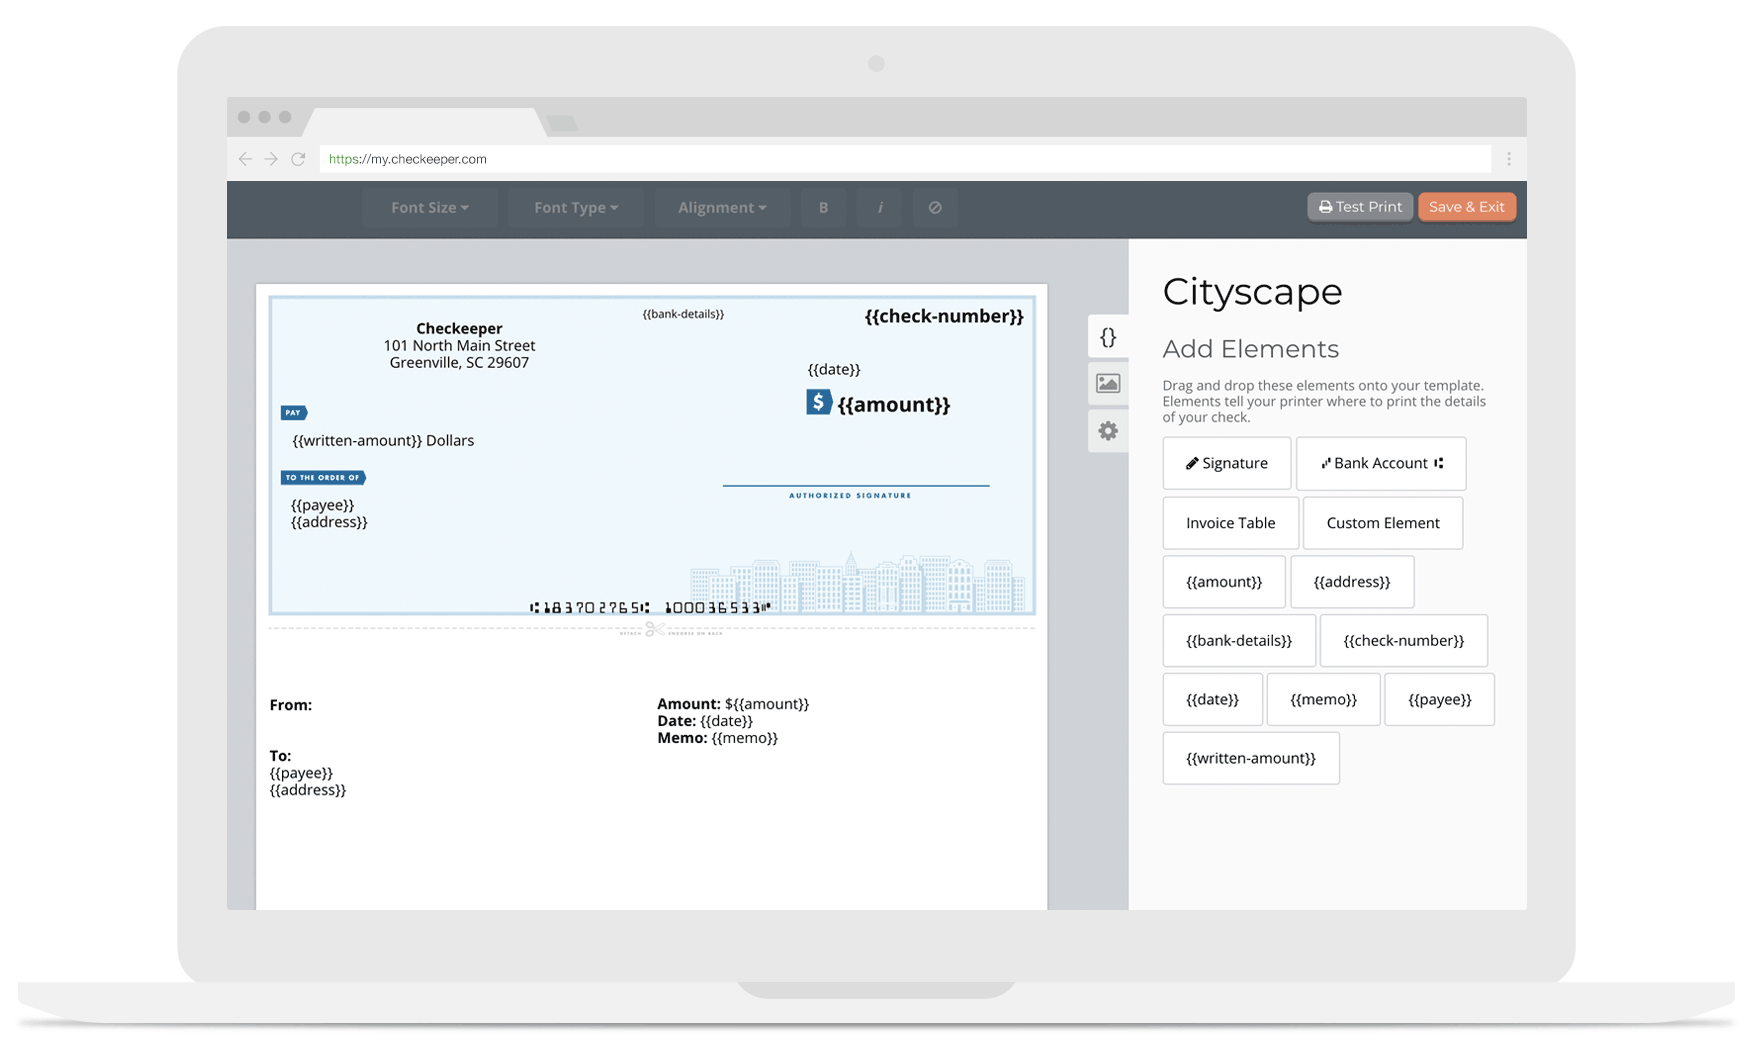
Task: Click the Invoice Table element
Action: tap(1230, 522)
